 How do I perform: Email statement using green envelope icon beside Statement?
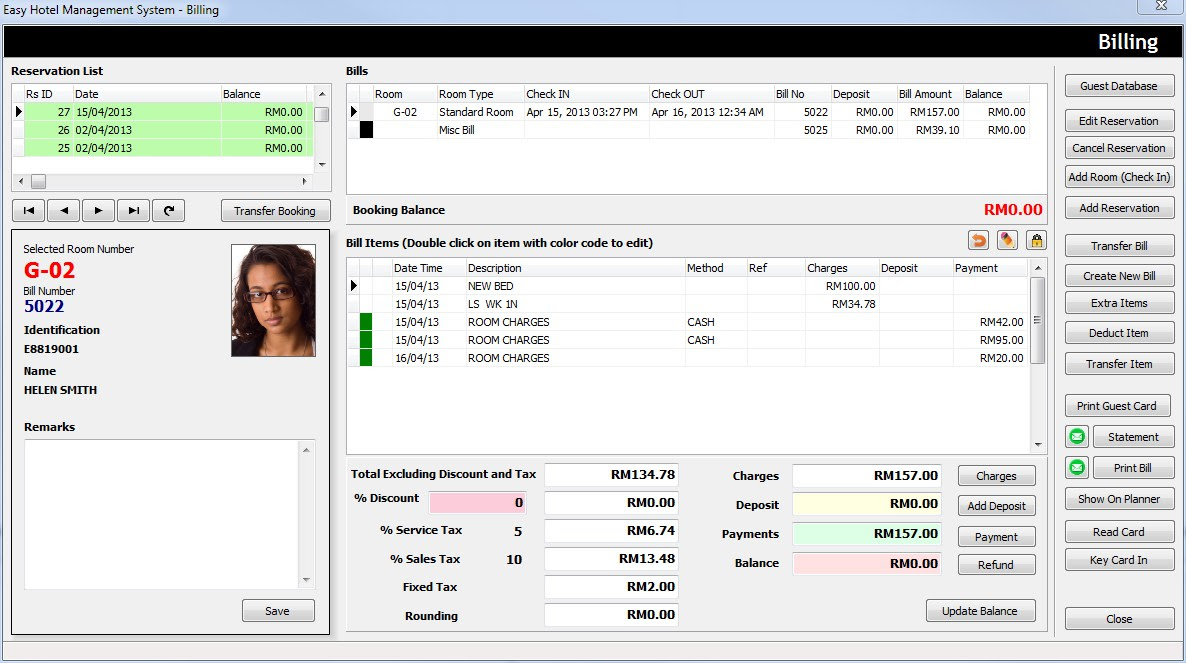1077,436
